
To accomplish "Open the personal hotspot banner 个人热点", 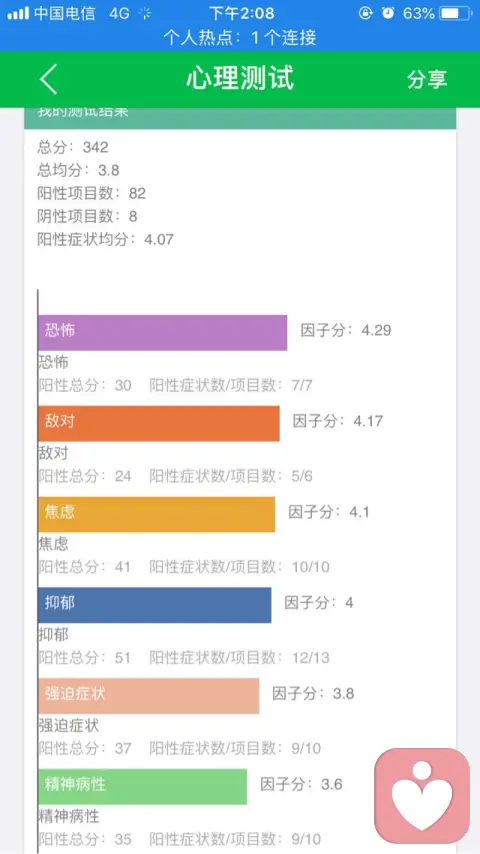I will pyautogui.click(x=240, y=38).
